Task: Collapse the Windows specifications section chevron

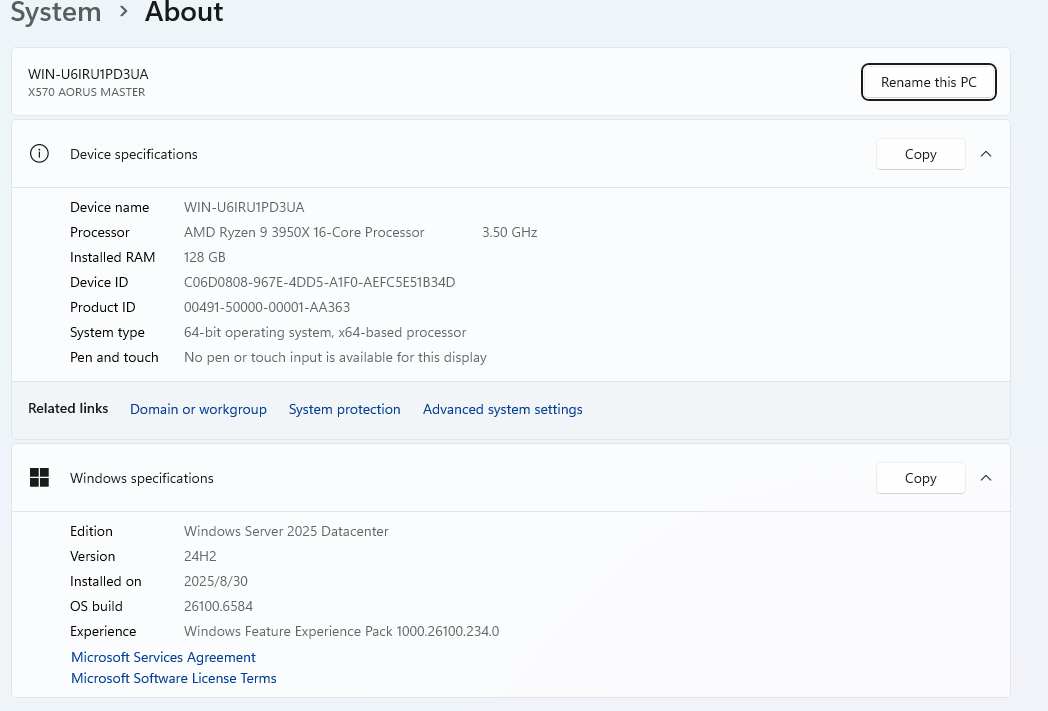Action: tap(986, 478)
